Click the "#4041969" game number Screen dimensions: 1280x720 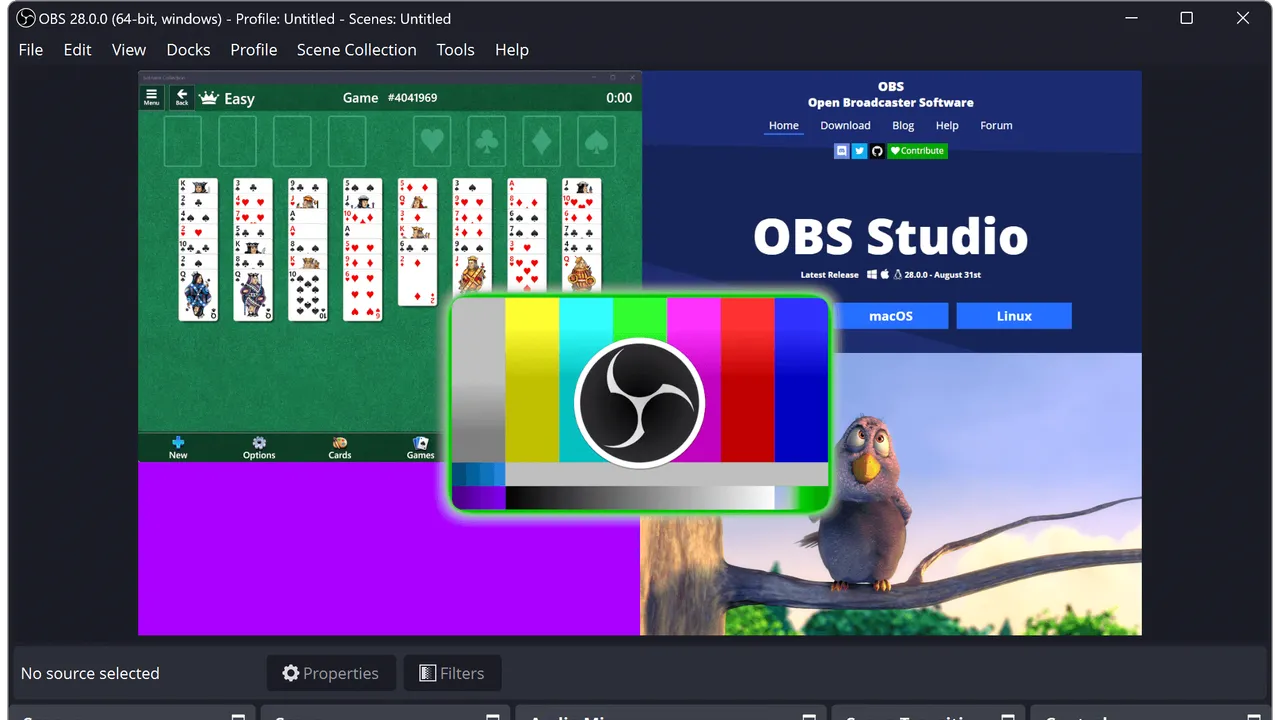[411, 98]
